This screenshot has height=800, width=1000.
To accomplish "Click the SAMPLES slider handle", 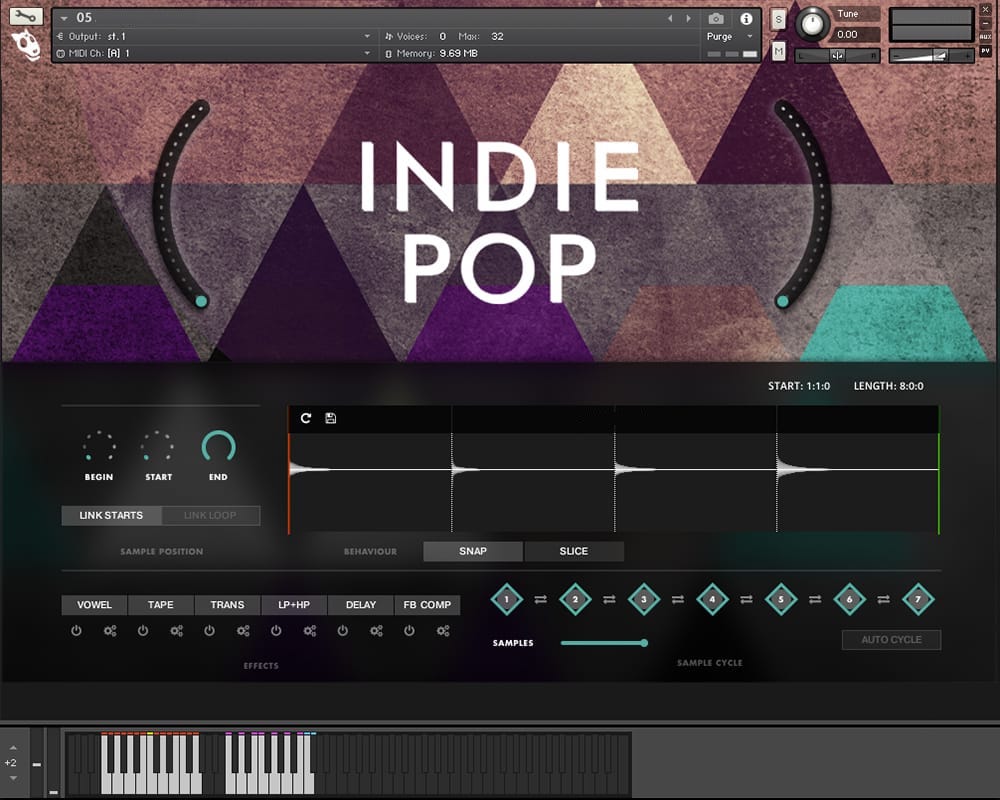I will pyautogui.click(x=644, y=643).
